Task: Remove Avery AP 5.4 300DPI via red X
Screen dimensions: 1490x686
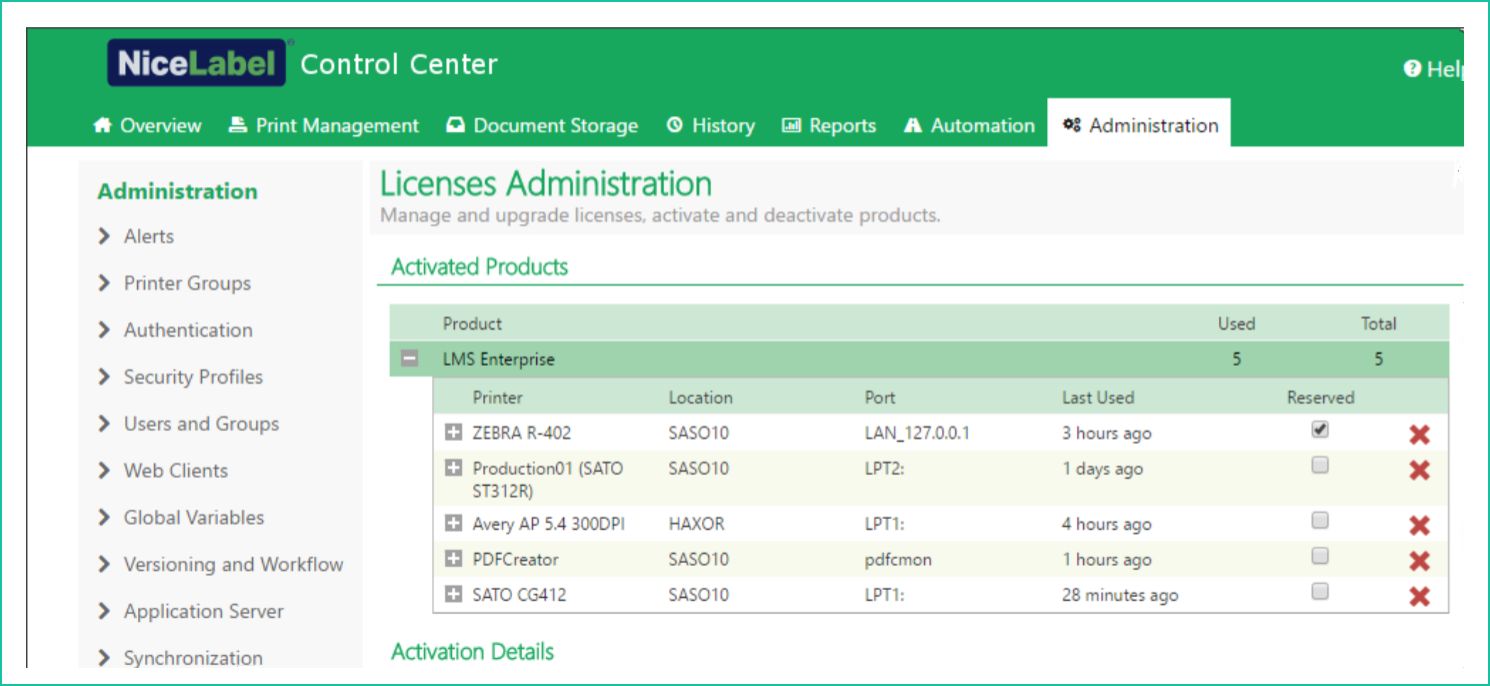Action: (x=1418, y=525)
